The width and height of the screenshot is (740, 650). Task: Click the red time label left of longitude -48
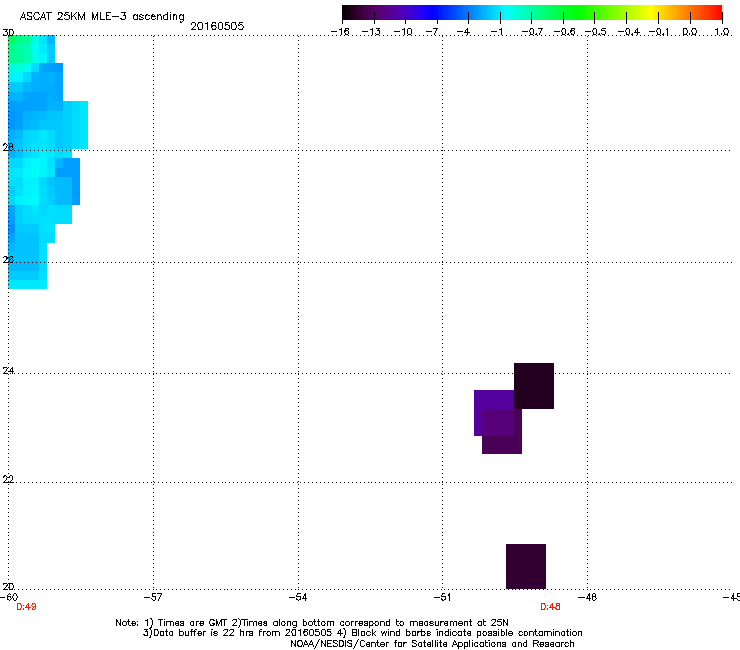pyautogui.click(x=550, y=607)
